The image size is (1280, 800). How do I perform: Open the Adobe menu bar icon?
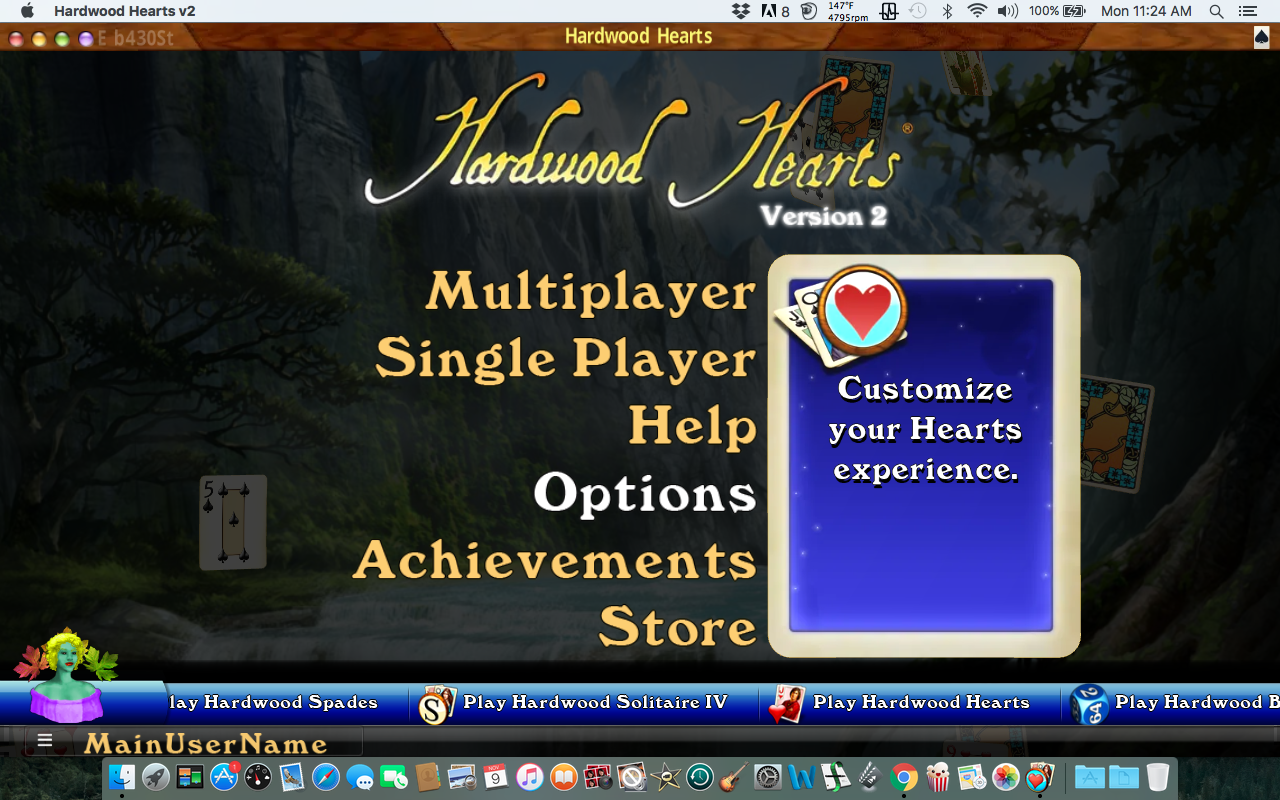coord(776,11)
